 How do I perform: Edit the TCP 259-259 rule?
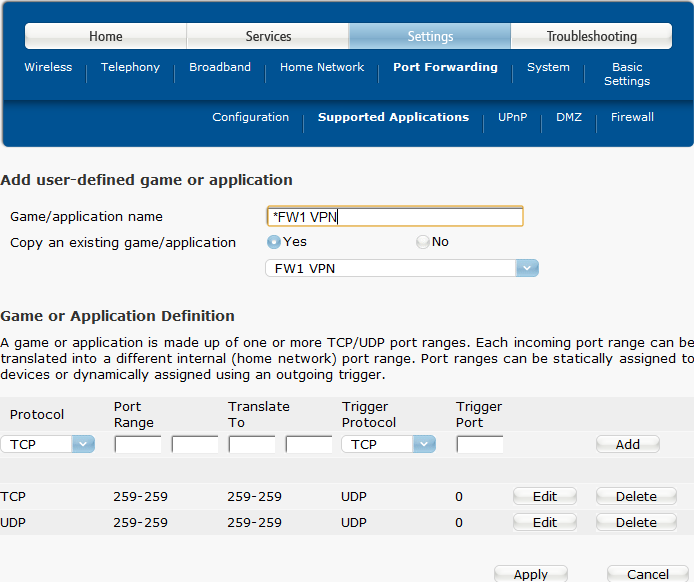point(545,496)
